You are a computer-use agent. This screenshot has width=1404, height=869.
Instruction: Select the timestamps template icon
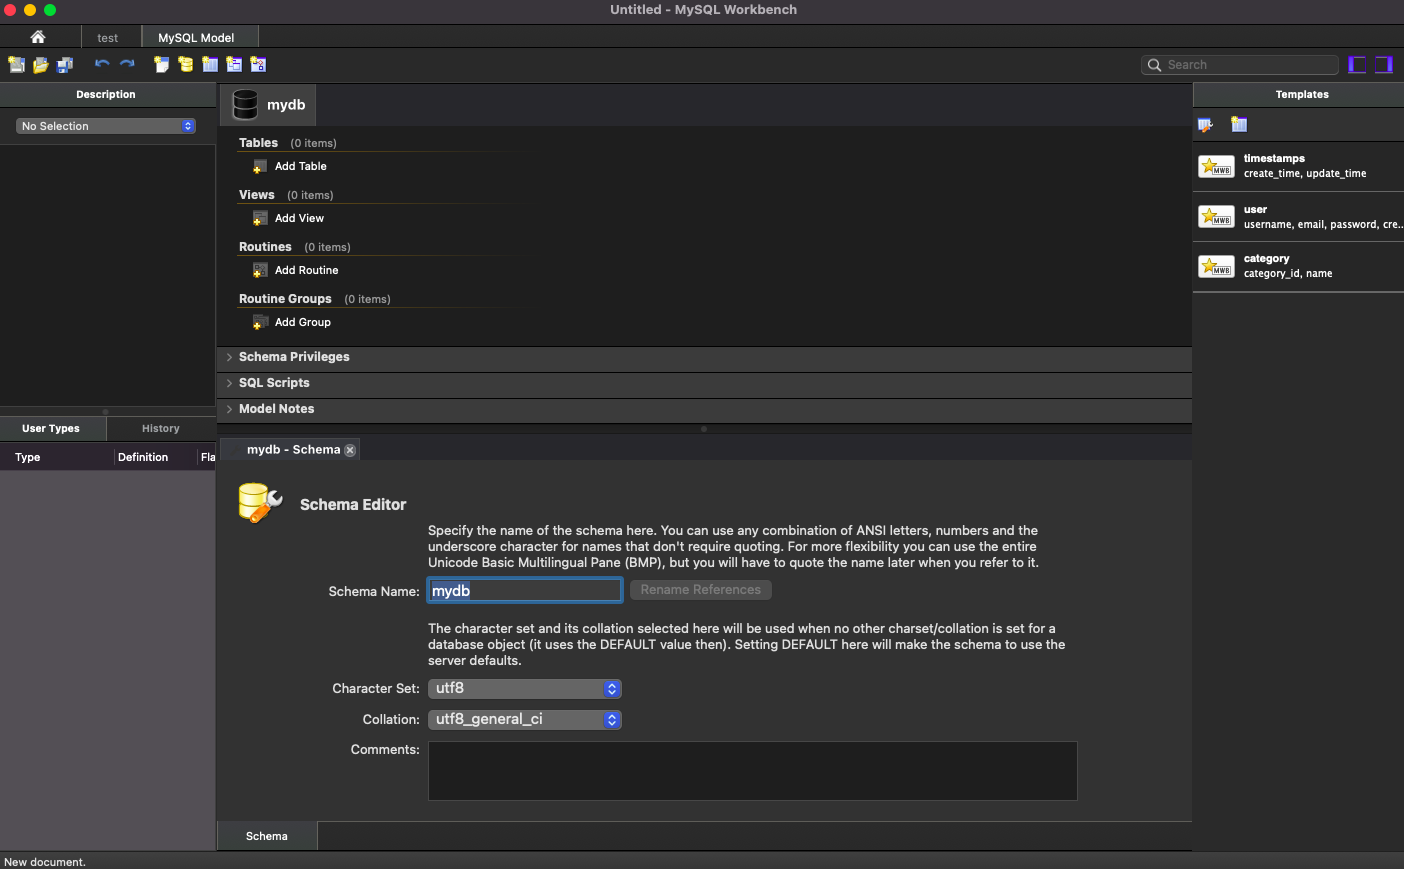click(1216, 167)
